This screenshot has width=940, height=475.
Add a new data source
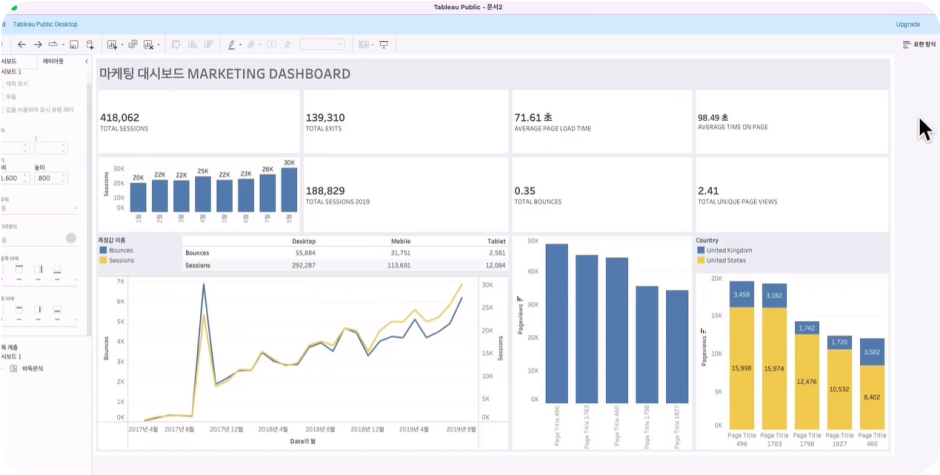coord(90,44)
